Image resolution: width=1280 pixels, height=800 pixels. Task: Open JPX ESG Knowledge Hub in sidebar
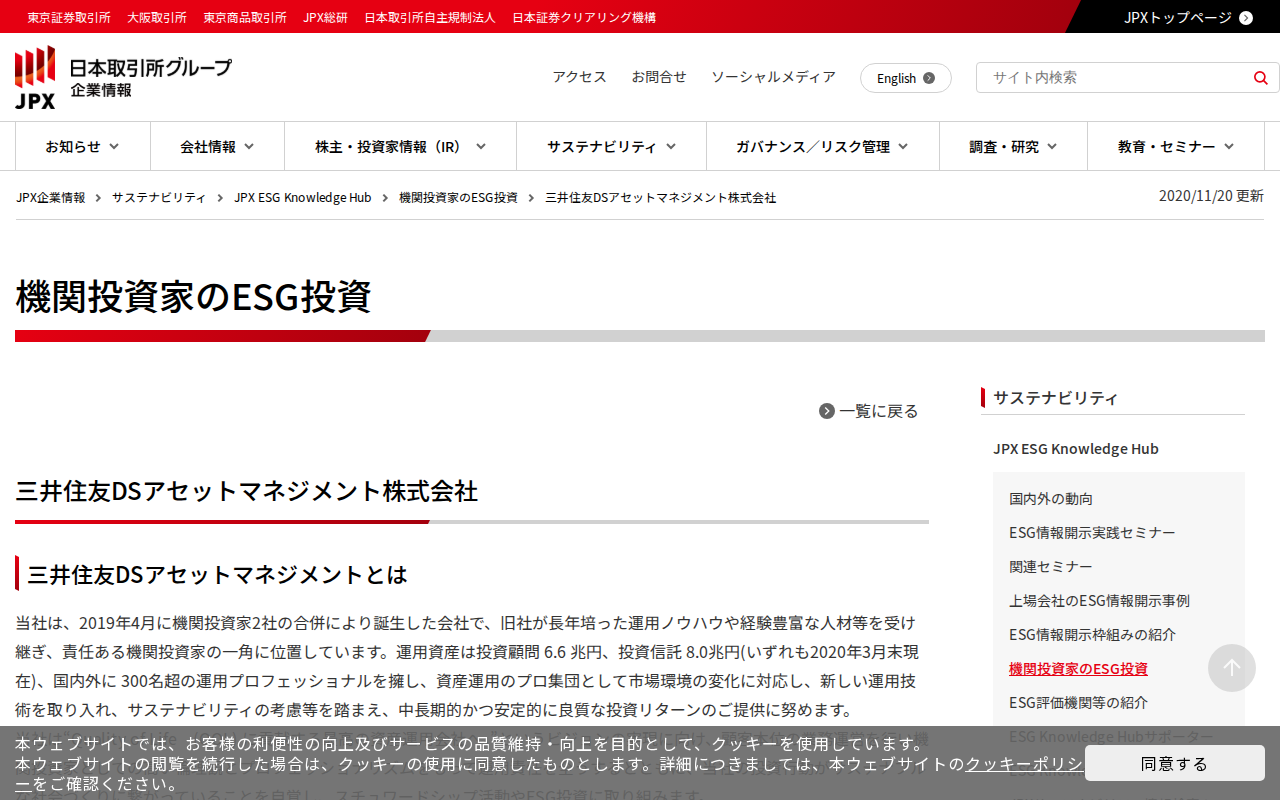pyautogui.click(x=1076, y=448)
